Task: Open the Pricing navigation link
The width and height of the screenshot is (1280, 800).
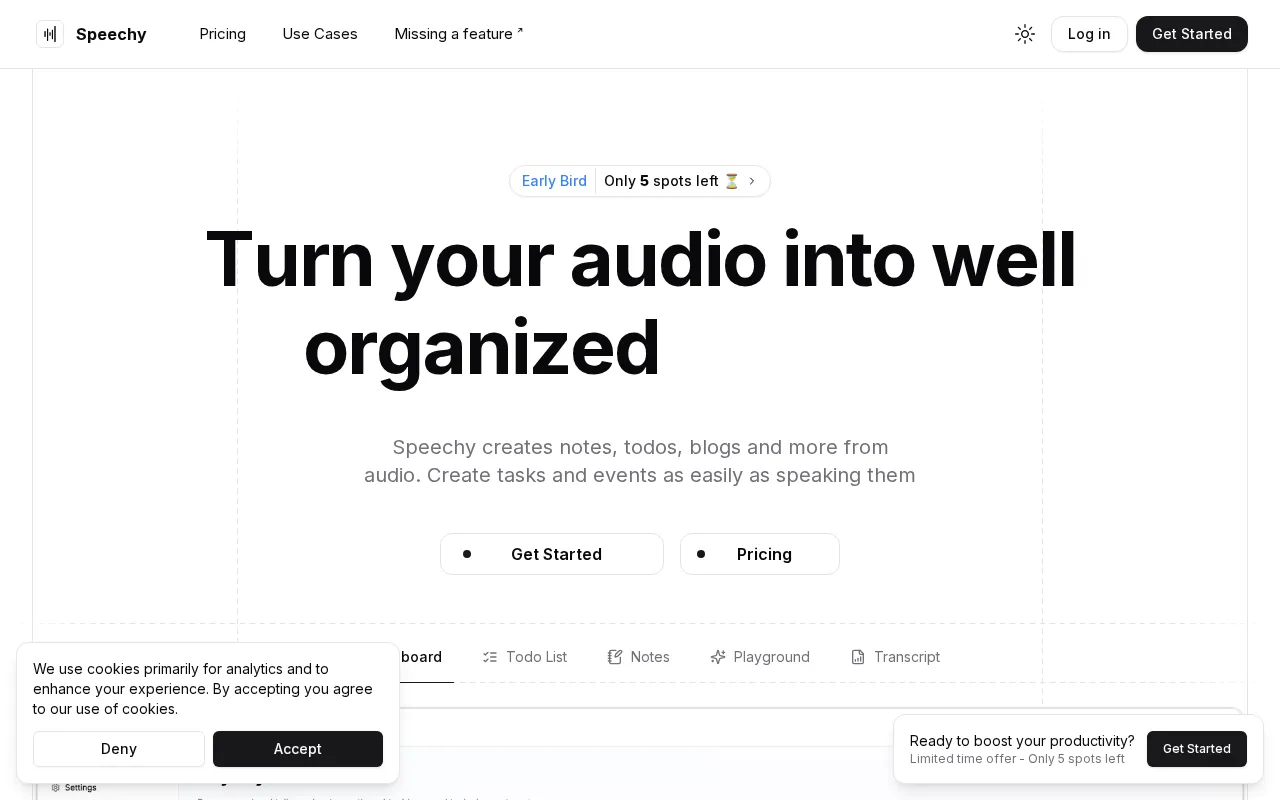Action: click(x=223, y=34)
